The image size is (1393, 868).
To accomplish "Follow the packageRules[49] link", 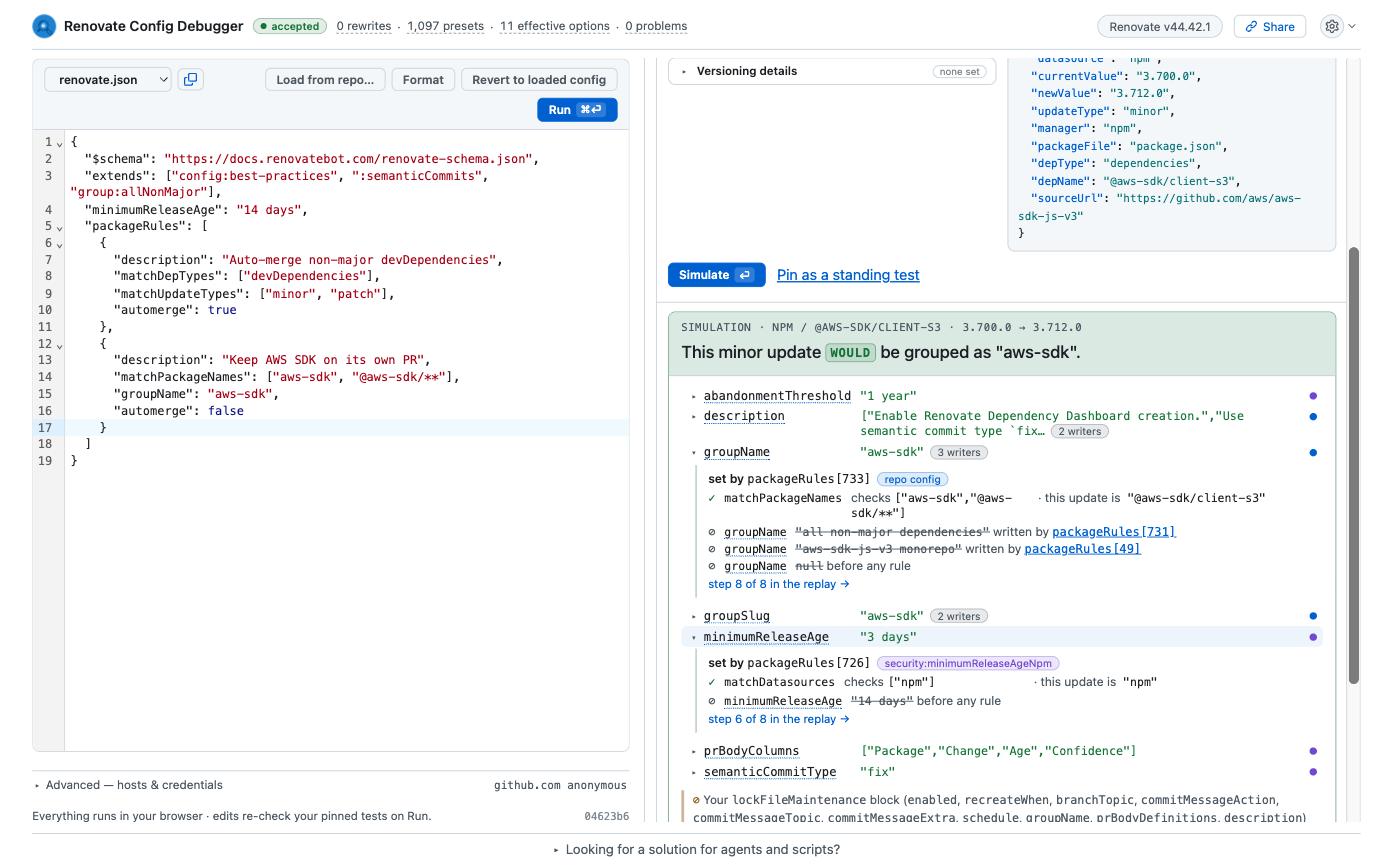I will pos(1082,549).
